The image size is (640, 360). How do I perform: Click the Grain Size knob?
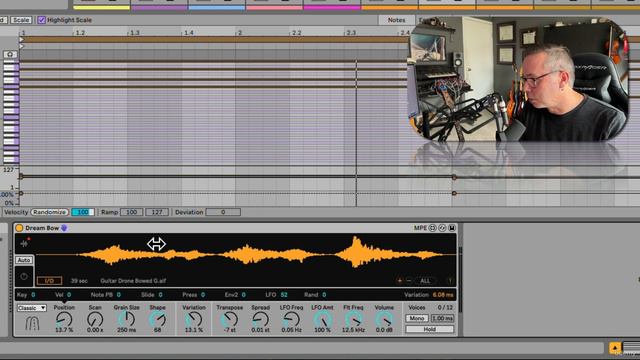coord(127,319)
